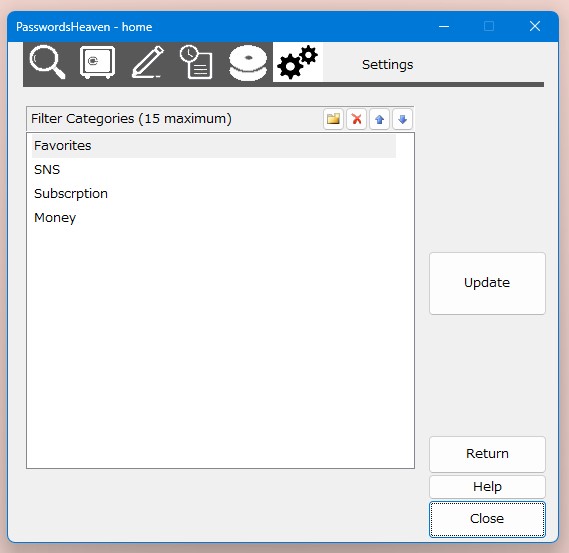Select the SNS category
This screenshot has height=553, width=569.
click(214, 170)
